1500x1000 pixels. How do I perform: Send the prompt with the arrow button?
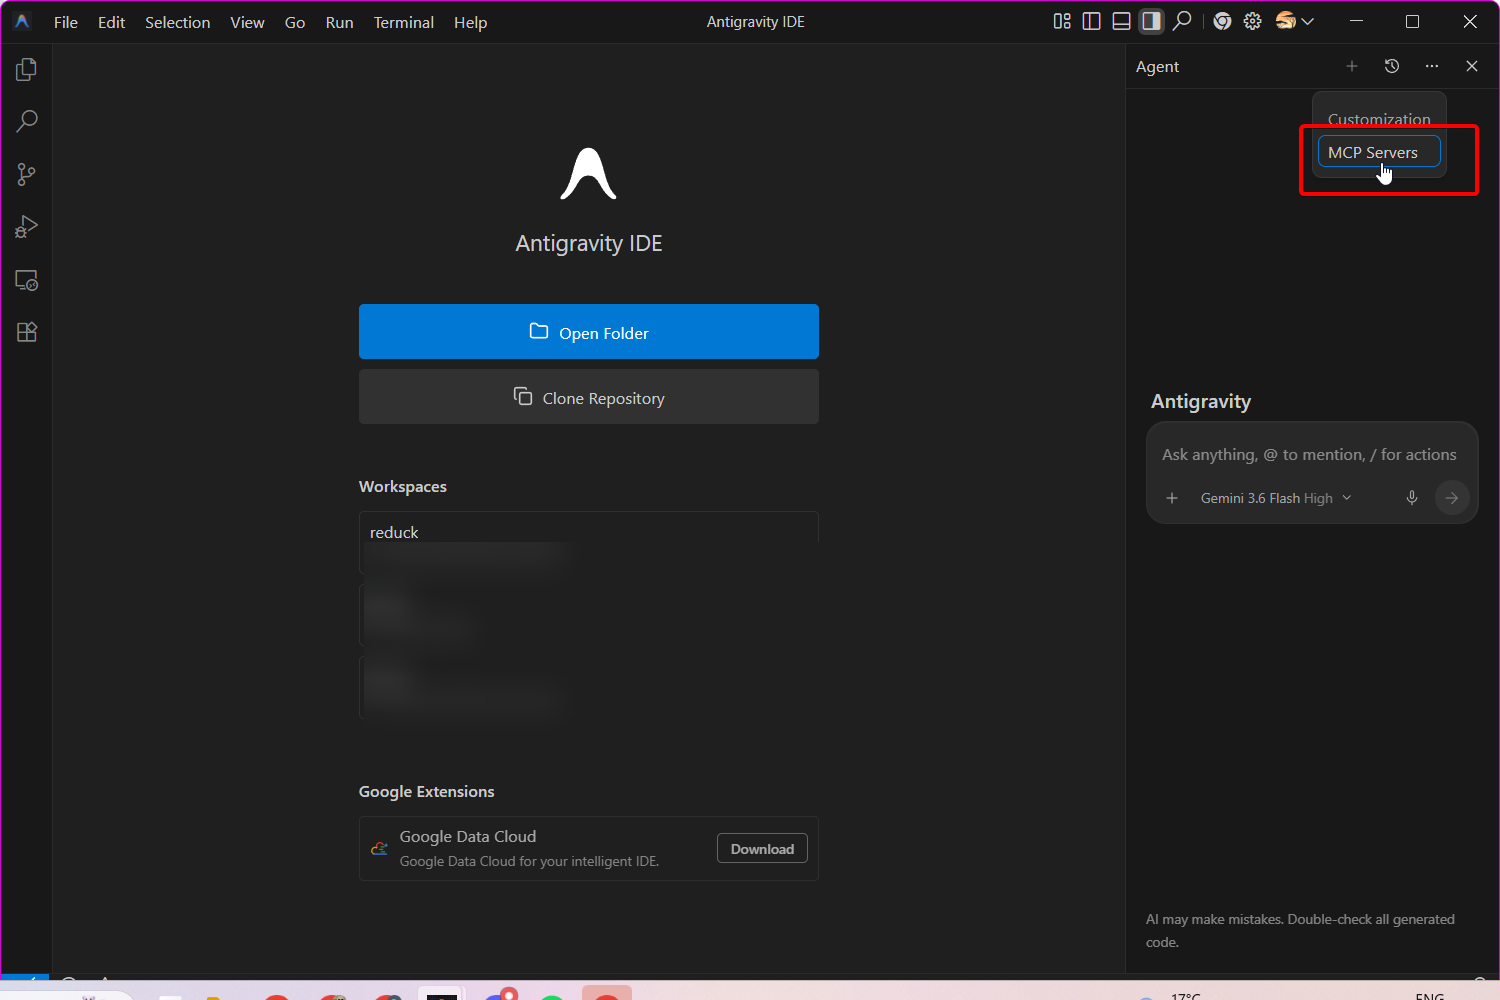click(x=1452, y=498)
